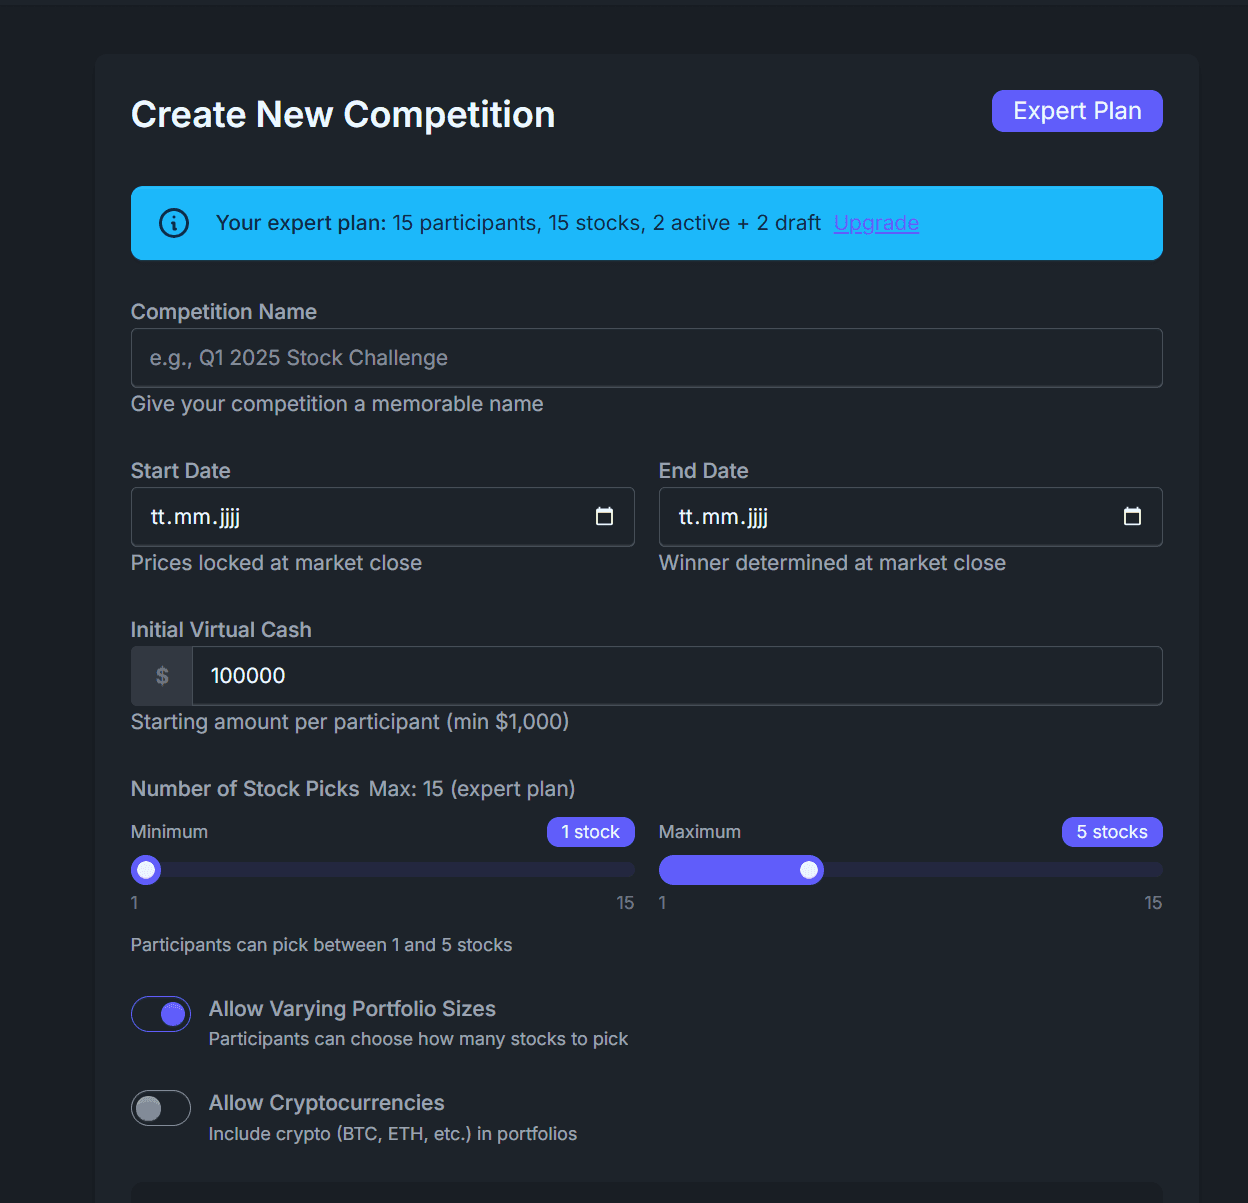This screenshot has width=1248, height=1203.
Task: Click the '5 stocks' badge above Maximum slider
Action: pos(1111,831)
